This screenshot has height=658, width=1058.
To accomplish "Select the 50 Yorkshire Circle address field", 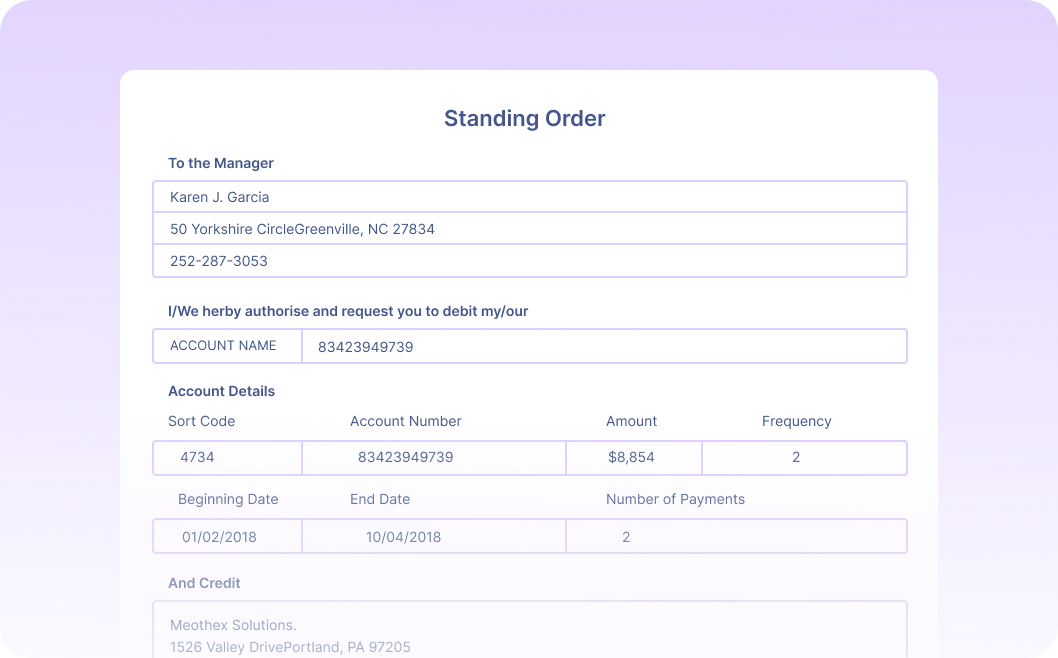I will [529, 229].
